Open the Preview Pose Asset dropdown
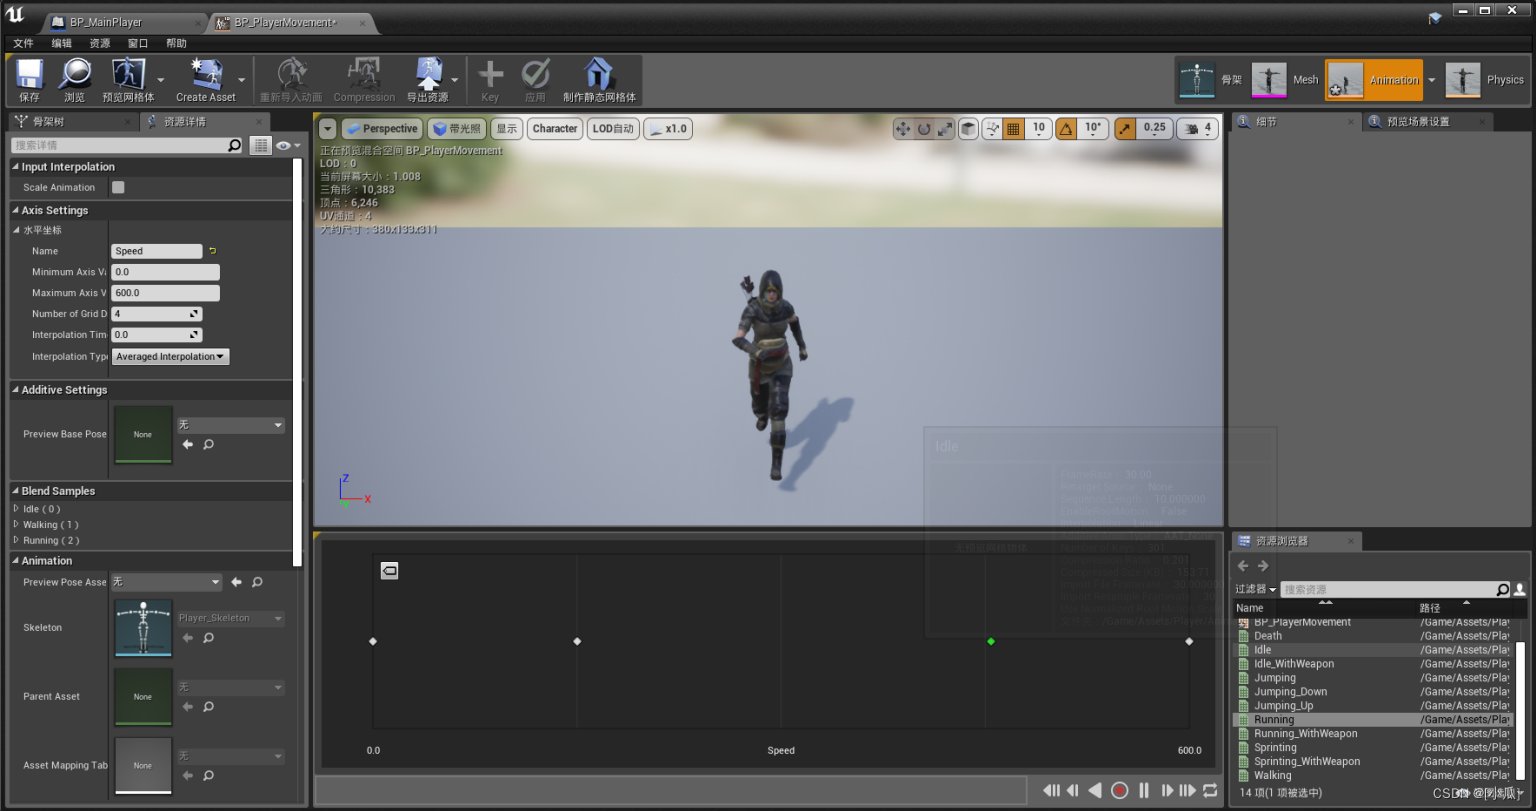This screenshot has height=811, width=1536. (x=166, y=582)
